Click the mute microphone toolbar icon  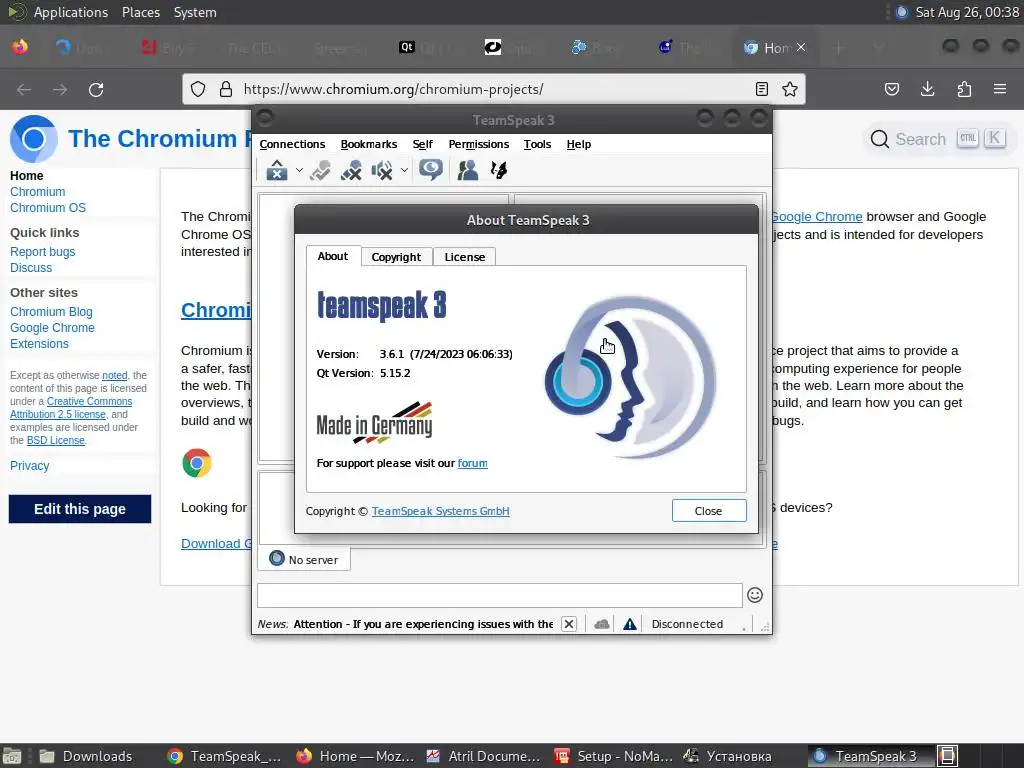coord(351,170)
